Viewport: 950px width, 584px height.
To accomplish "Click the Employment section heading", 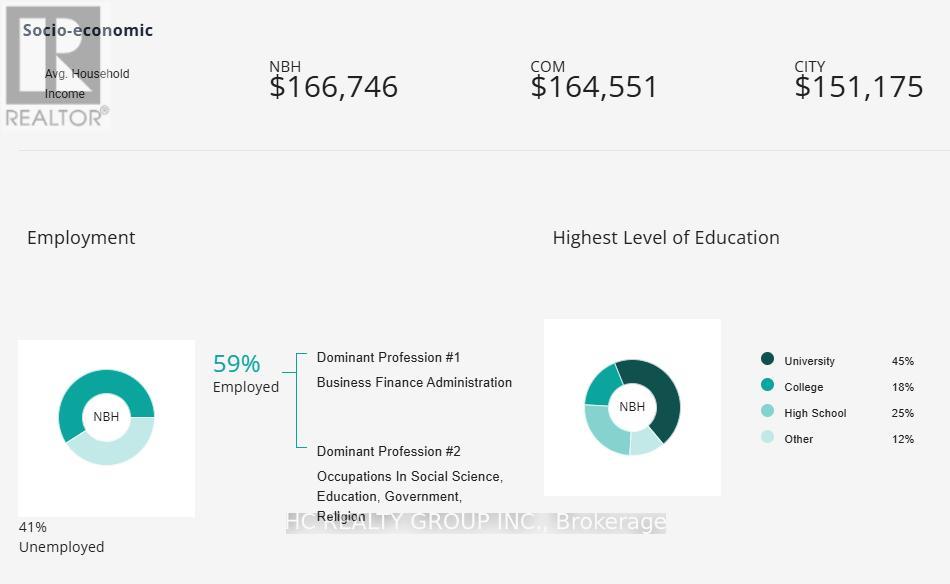I will (81, 238).
